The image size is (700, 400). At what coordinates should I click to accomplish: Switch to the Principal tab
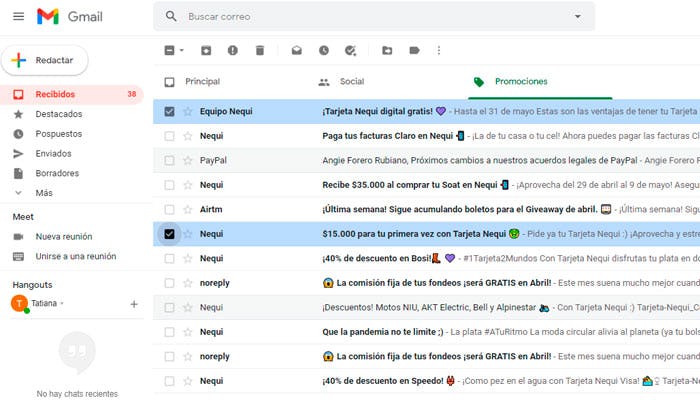(202, 82)
